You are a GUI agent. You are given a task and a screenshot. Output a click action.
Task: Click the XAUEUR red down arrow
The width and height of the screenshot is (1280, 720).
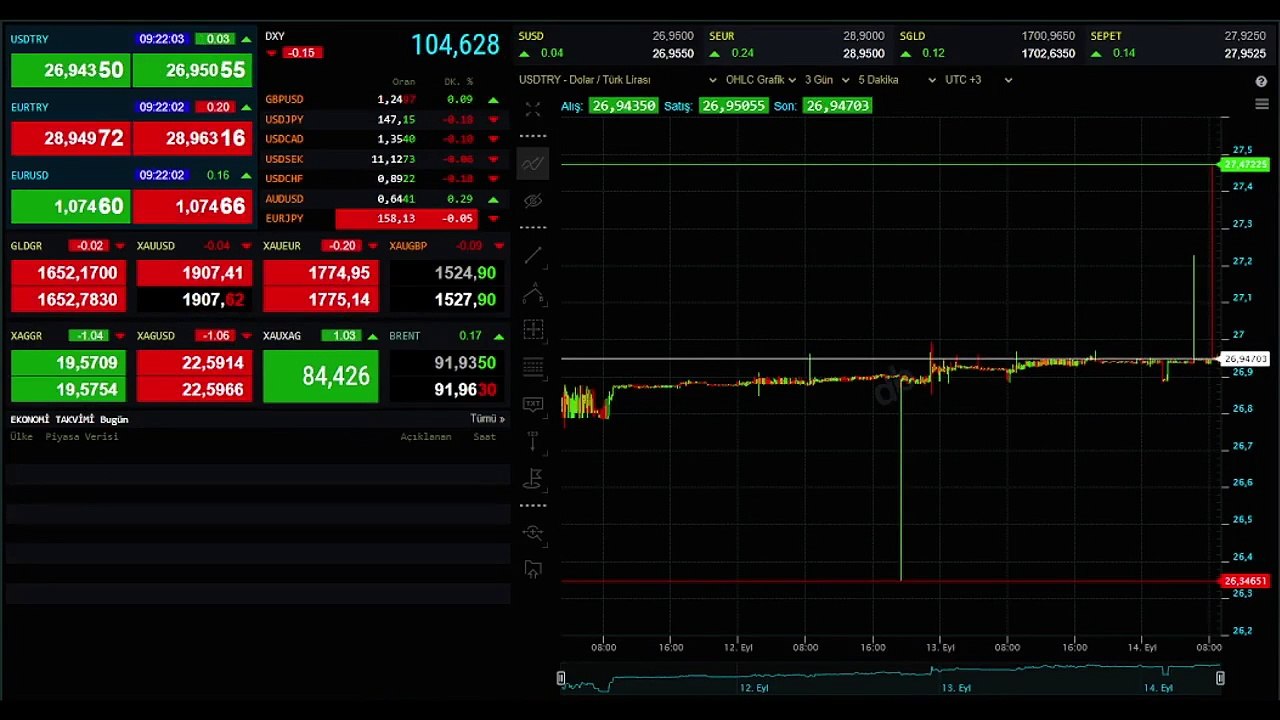pyautogui.click(x=373, y=246)
